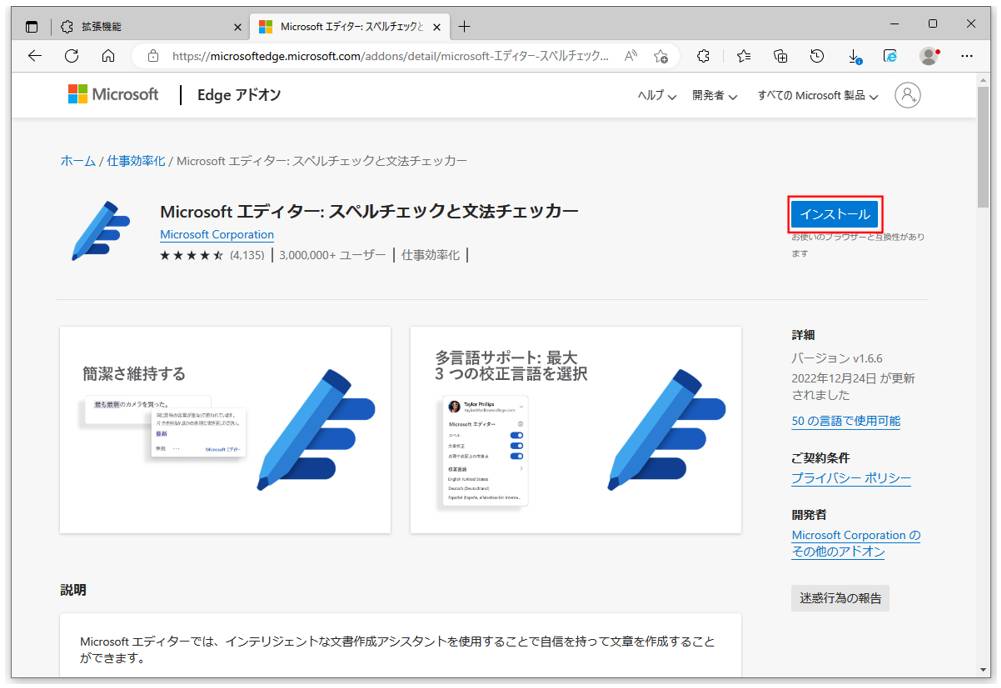
Task: Open the Settings and more ellipsis menu
Action: pyautogui.click(x=967, y=56)
